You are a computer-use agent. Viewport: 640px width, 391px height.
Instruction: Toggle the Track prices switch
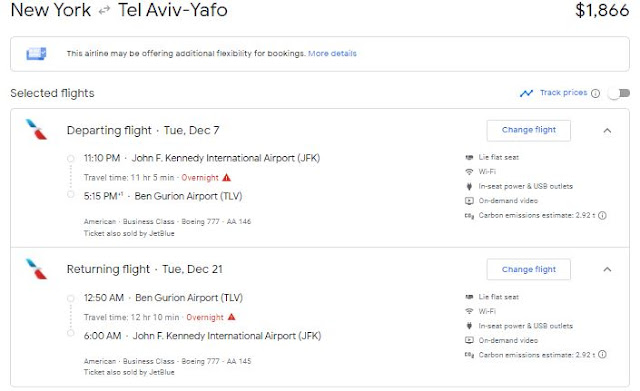(x=619, y=93)
